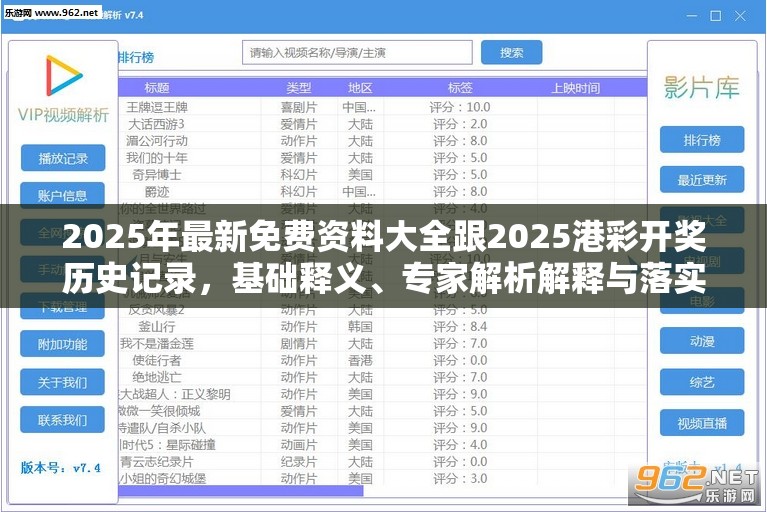Select 综艺 in the 影片库 panel

[702, 382]
